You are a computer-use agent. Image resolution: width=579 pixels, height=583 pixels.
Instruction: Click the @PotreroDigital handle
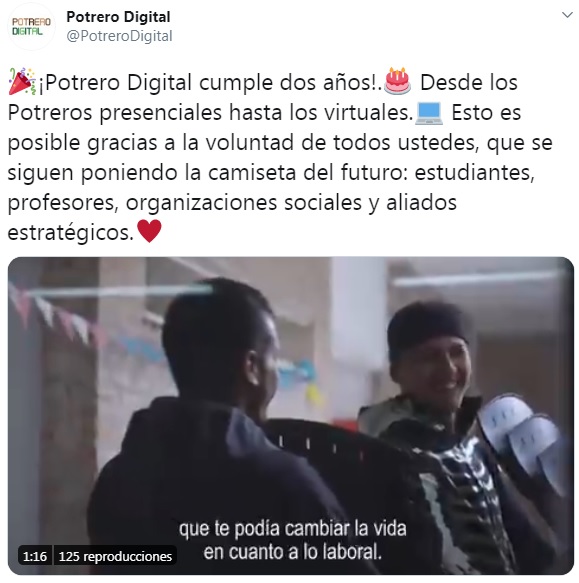point(119,36)
